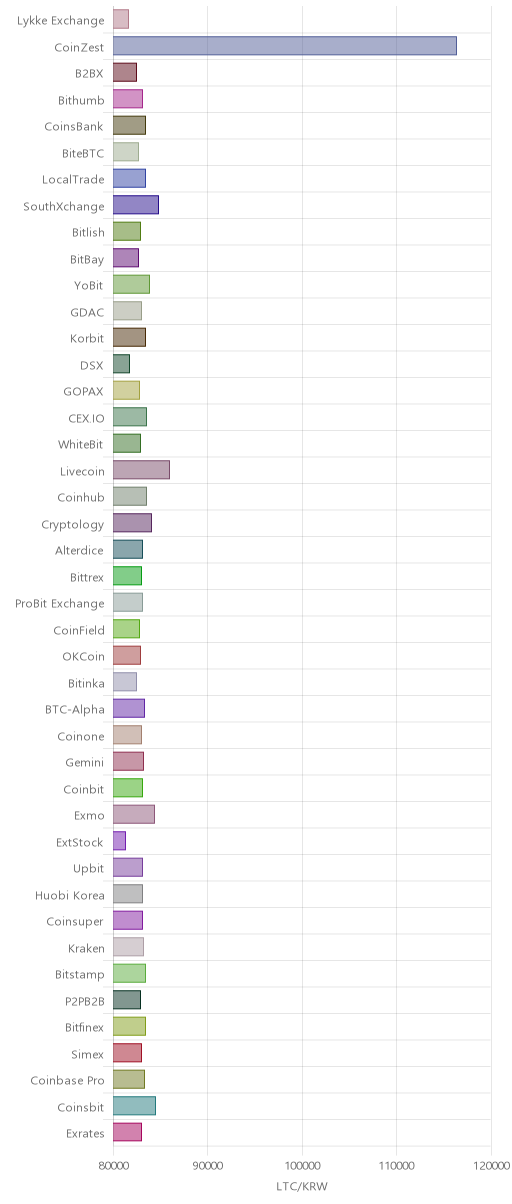Screen dimensions: 512x1204
Task: Select the Lykke Exchange bar
Action: click(x=121, y=19)
